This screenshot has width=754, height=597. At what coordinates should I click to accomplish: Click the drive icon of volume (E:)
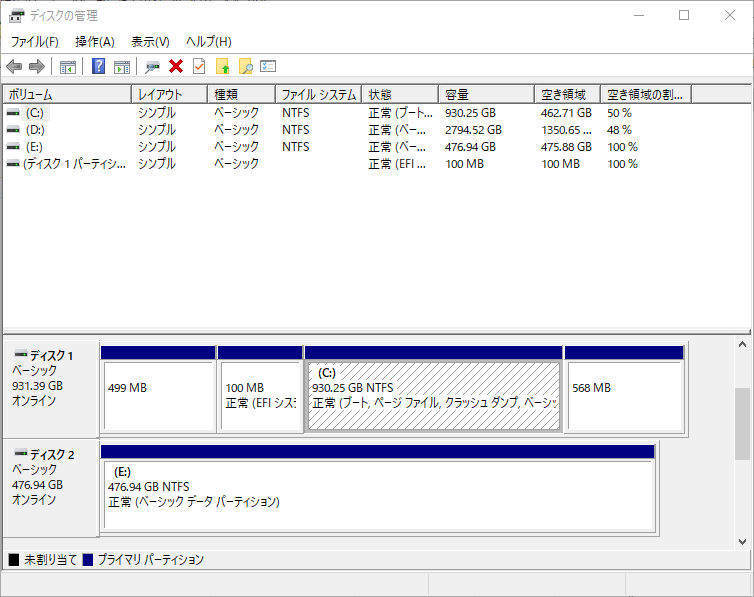tap(13, 147)
